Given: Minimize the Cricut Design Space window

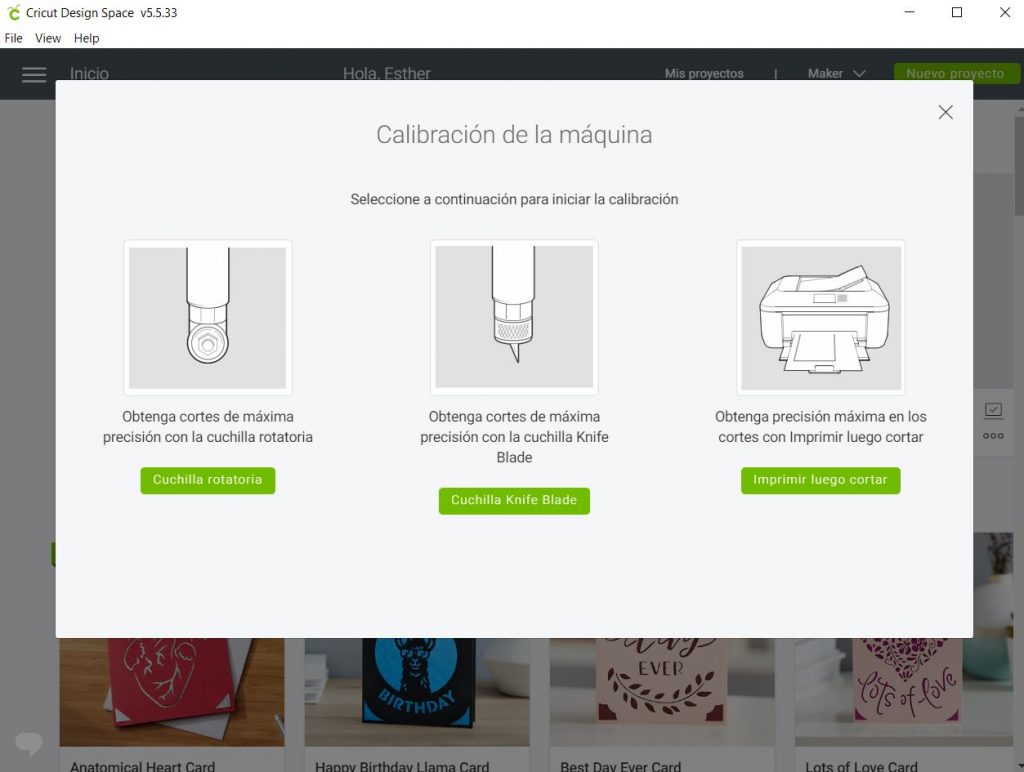Looking at the screenshot, I should click(x=909, y=12).
